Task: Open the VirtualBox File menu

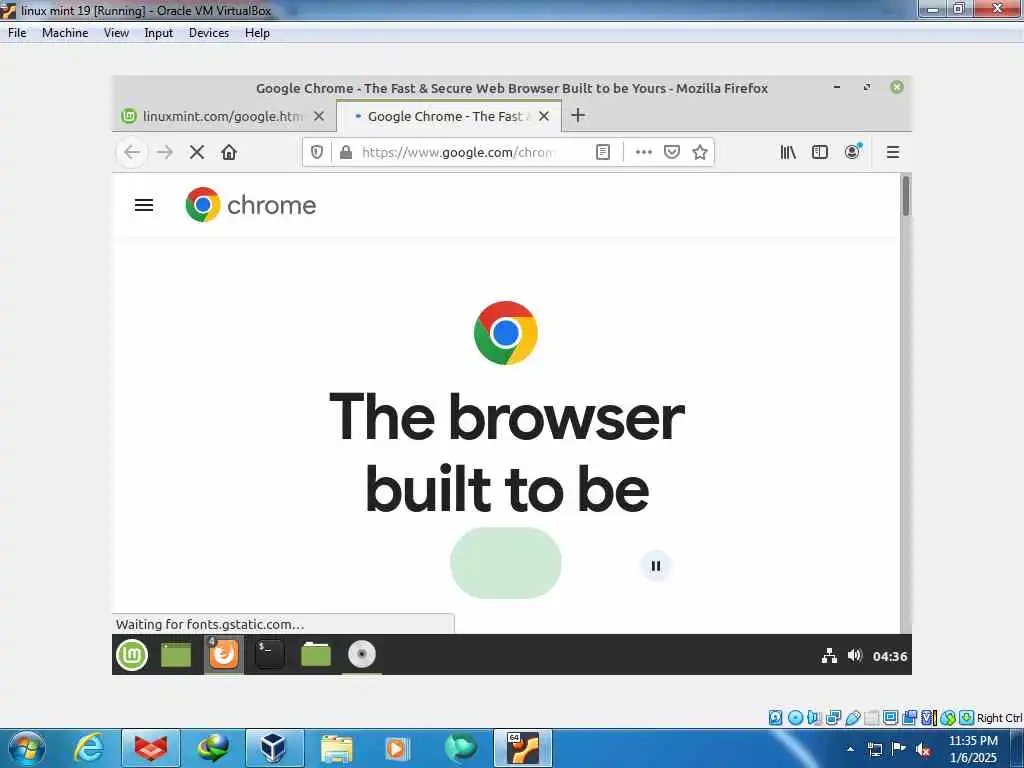Action: tap(17, 33)
